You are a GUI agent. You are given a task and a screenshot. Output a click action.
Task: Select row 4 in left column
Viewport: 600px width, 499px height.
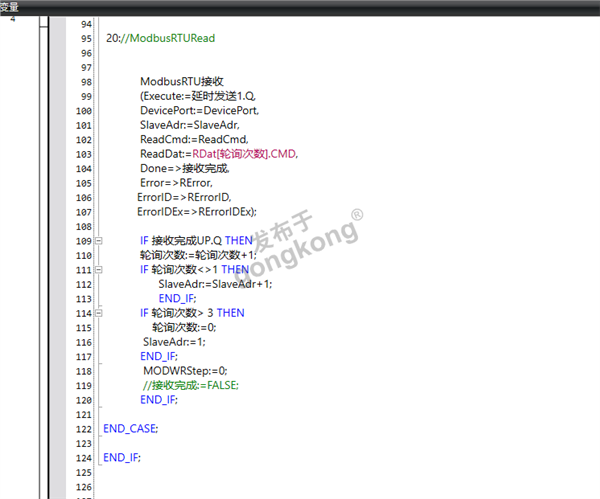pos(12,20)
